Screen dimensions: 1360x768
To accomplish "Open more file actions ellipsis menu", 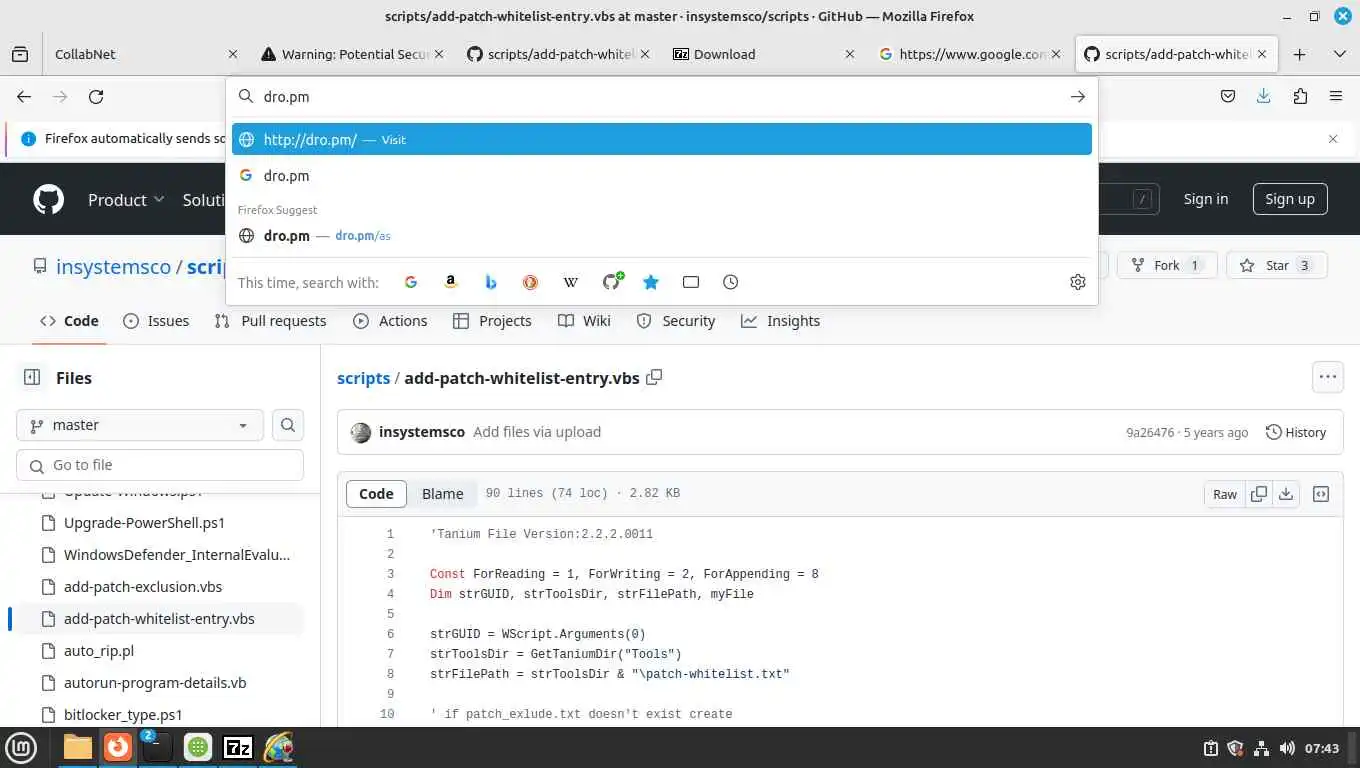I will pos(1328,377).
